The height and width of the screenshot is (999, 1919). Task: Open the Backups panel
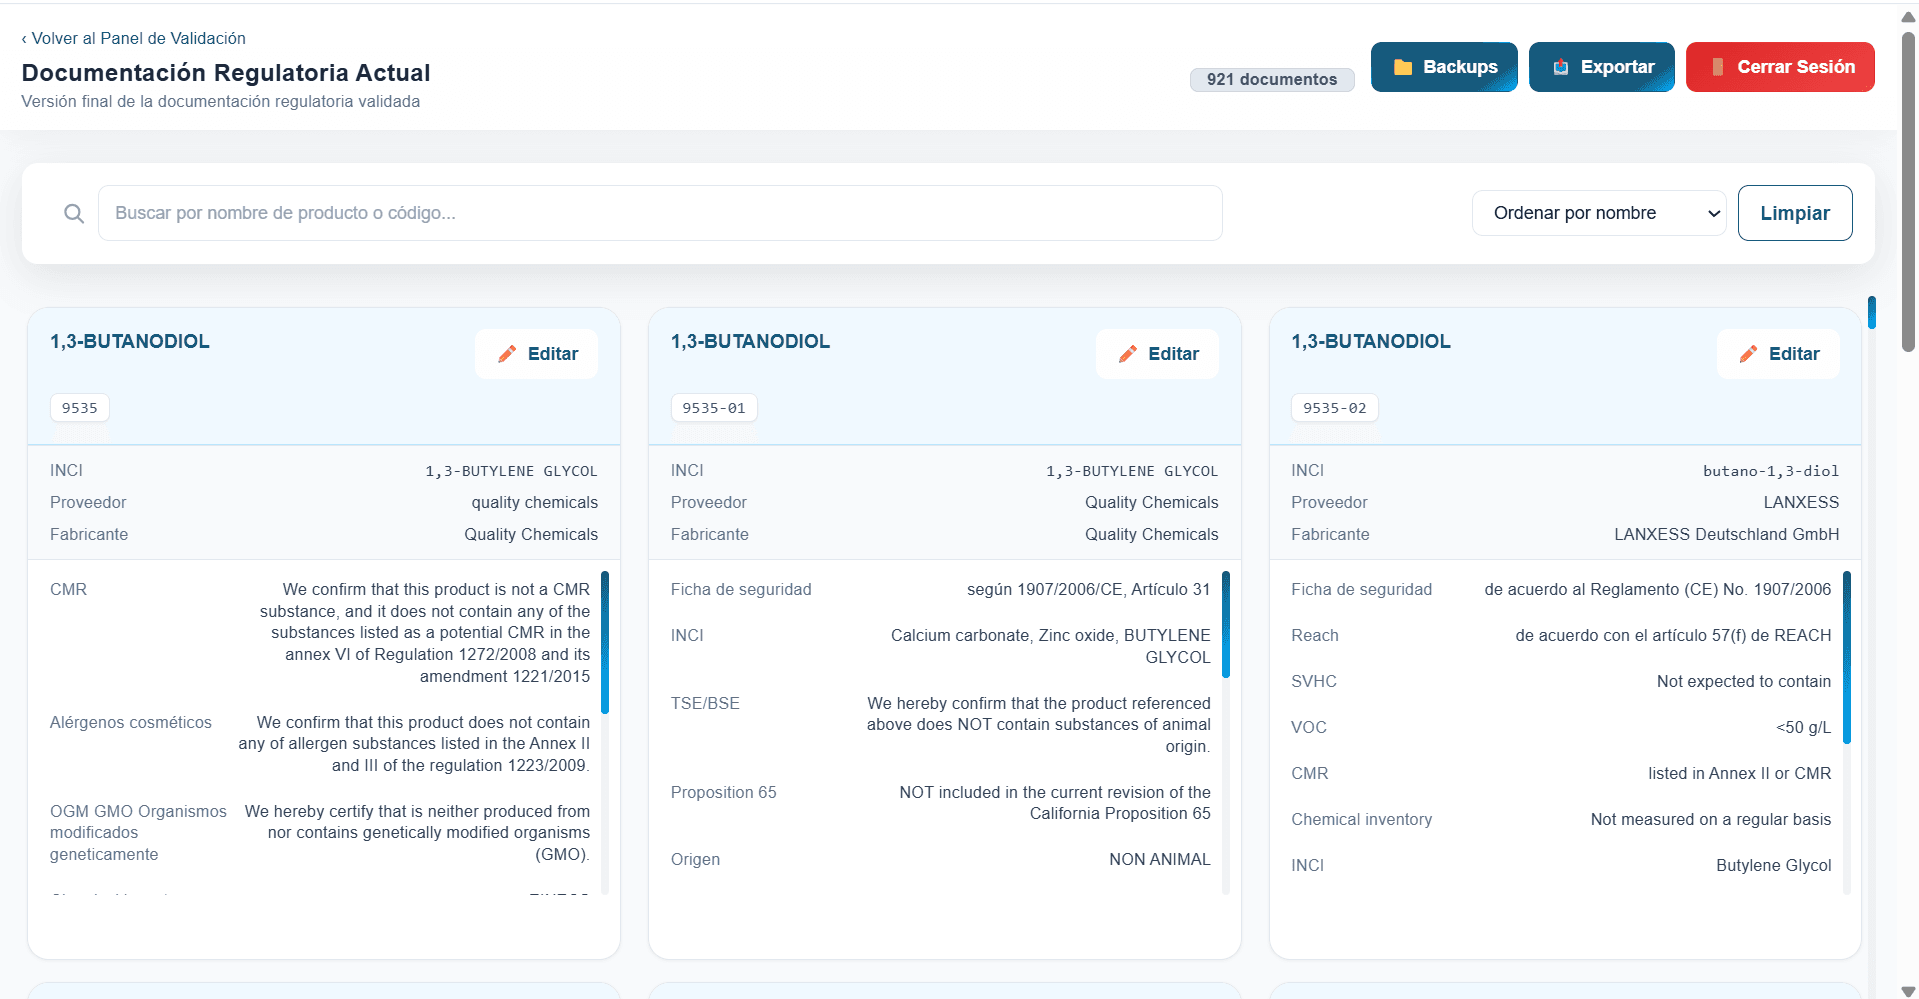[1444, 67]
